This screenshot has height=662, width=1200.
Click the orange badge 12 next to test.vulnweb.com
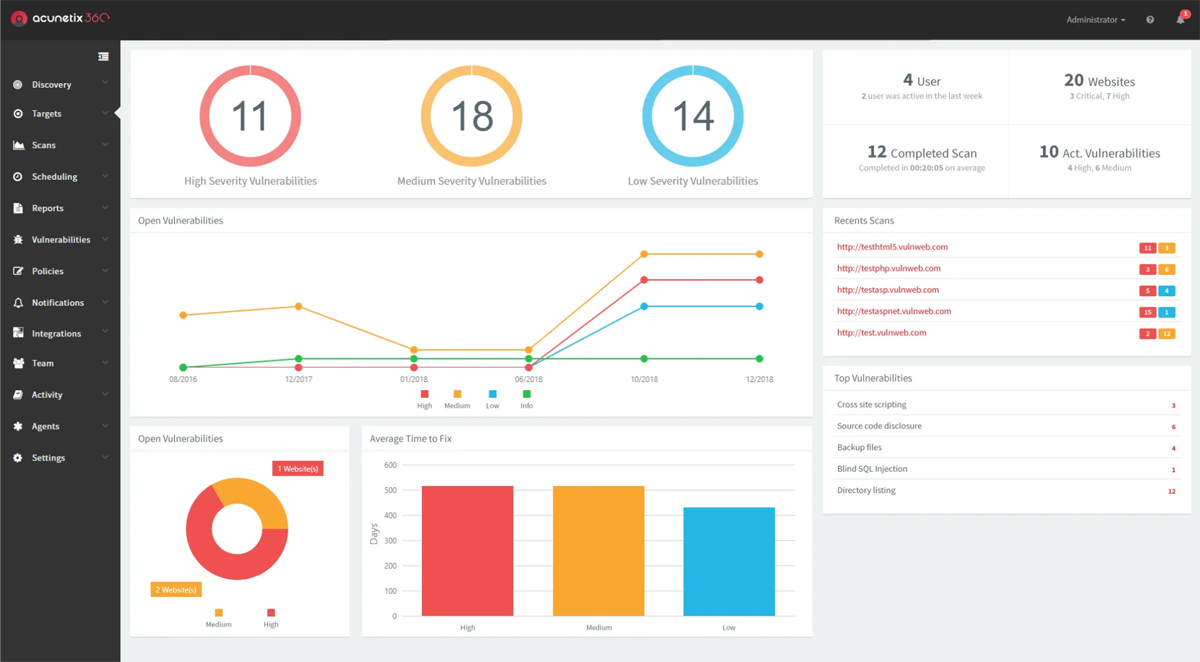[x=1167, y=334]
